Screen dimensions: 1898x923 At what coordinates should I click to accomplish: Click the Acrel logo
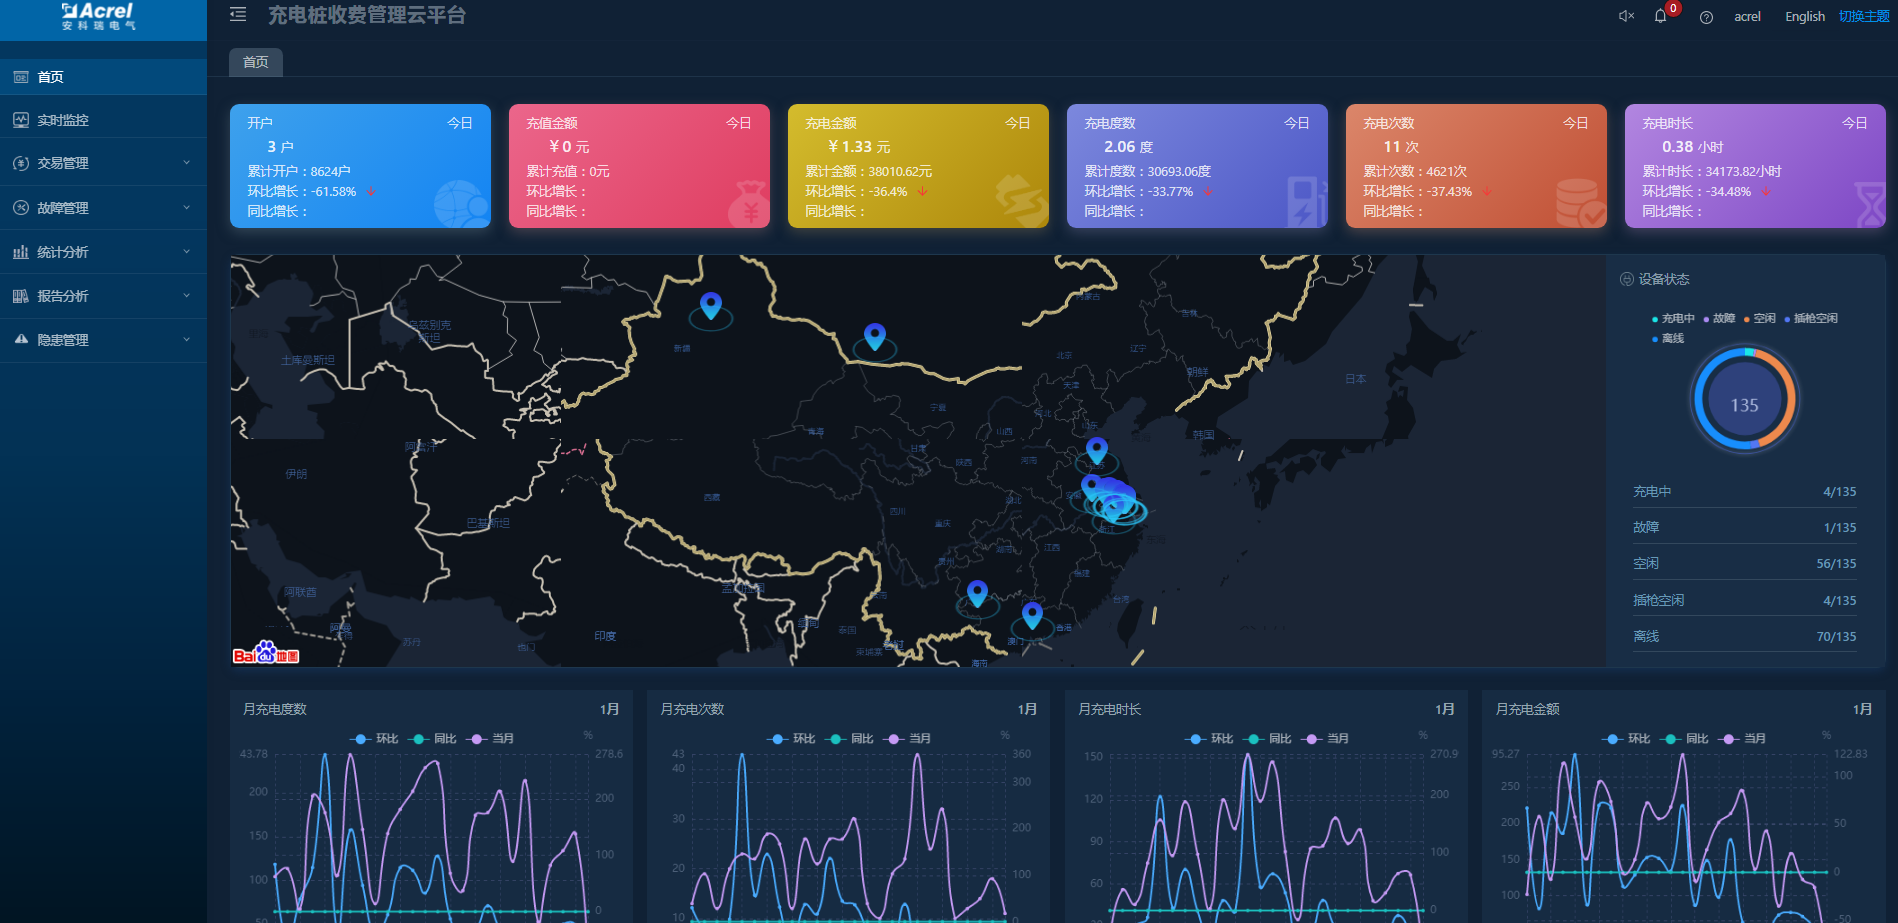(98, 16)
